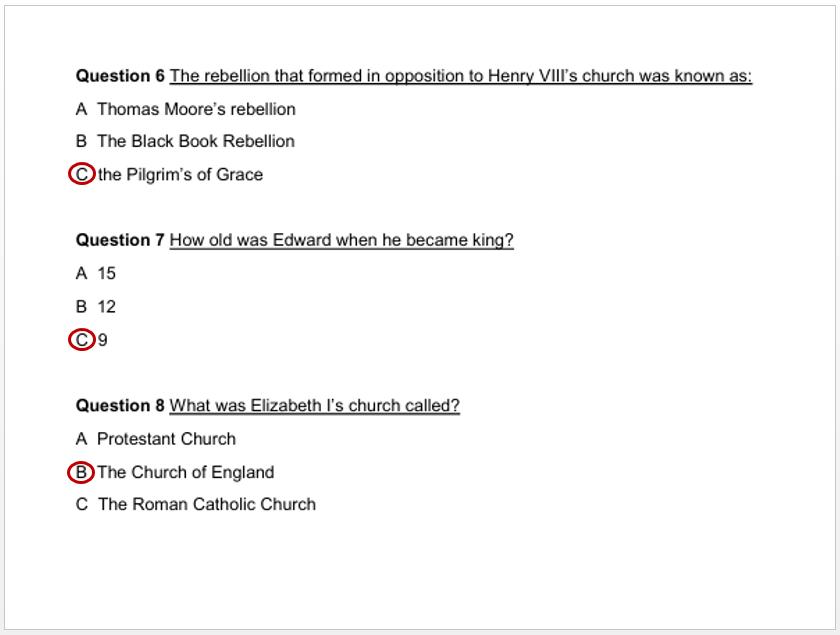Click letter C beside The Roman Catholic Church
Image resolution: width=840 pixels, height=635 pixels.
[x=82, y=504]
